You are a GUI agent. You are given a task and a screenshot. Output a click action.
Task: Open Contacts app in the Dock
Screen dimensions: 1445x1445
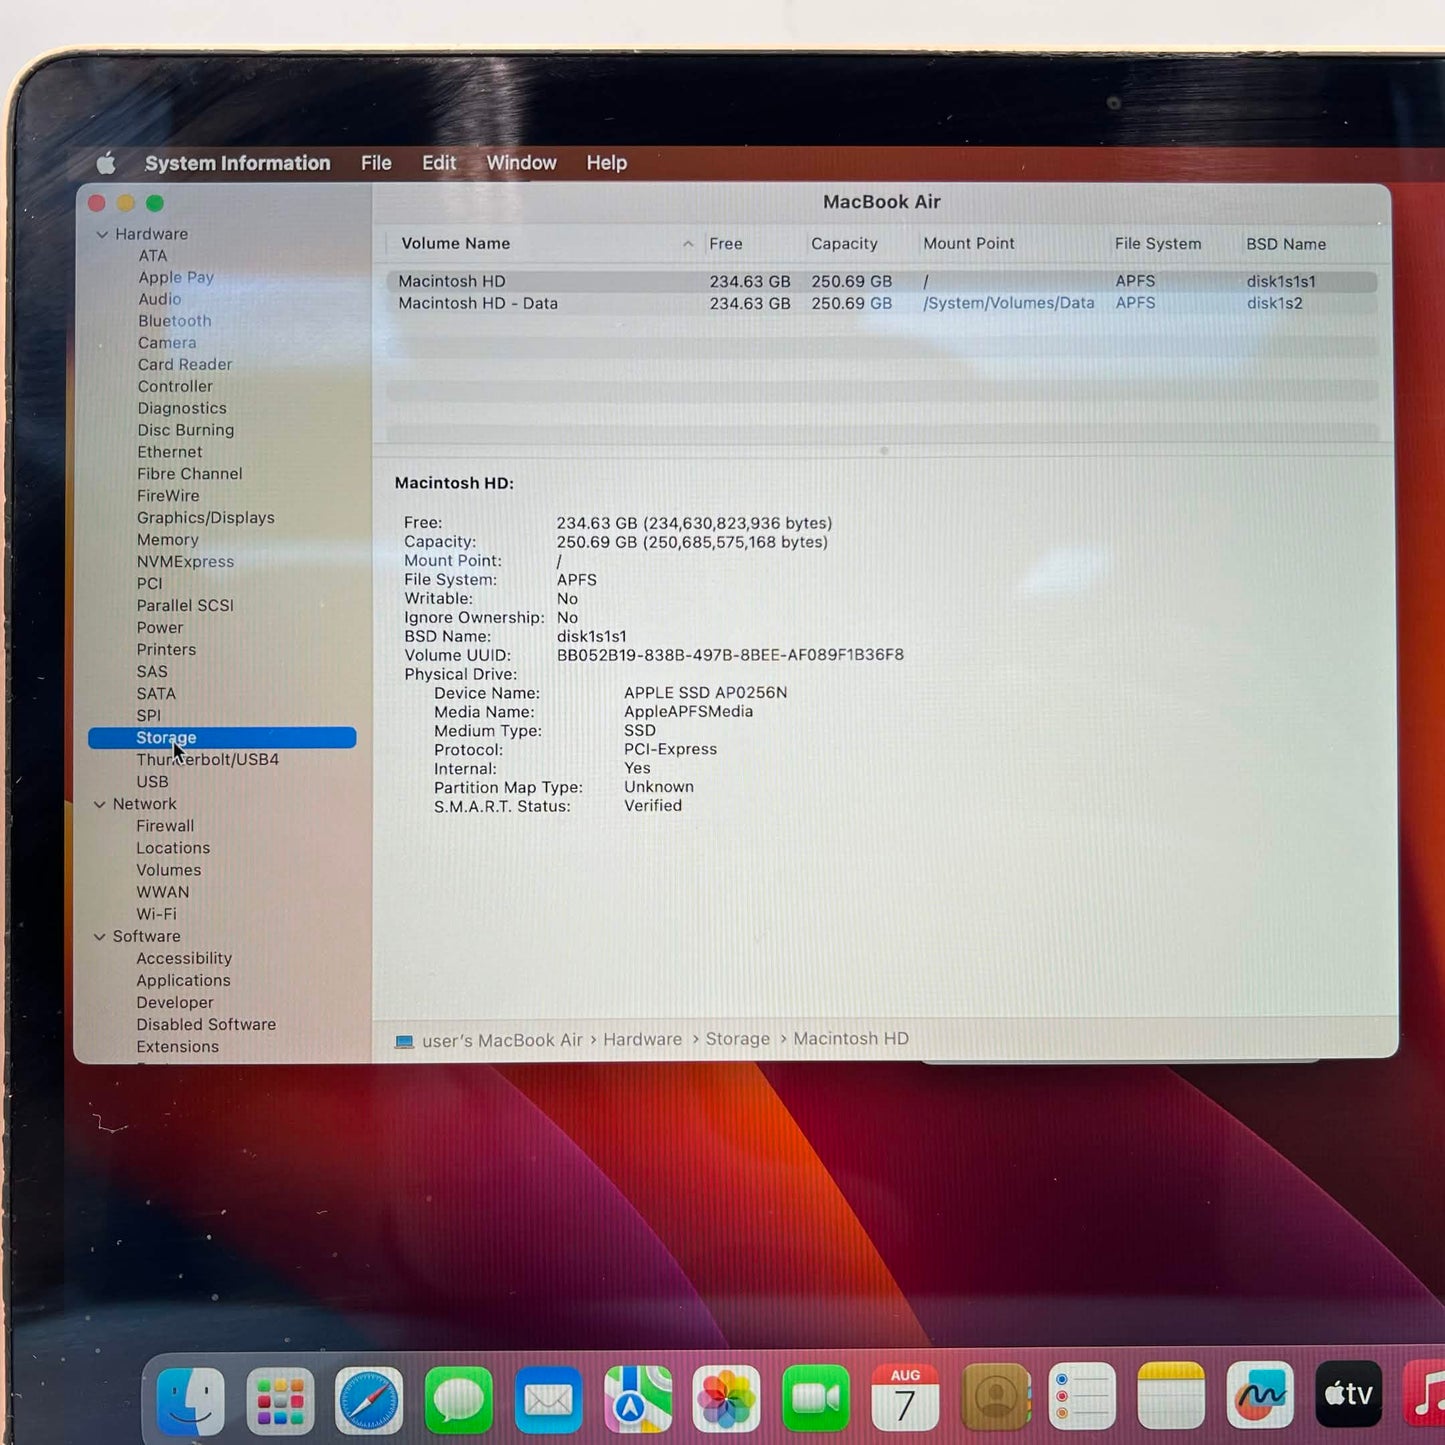(995, 1396)
